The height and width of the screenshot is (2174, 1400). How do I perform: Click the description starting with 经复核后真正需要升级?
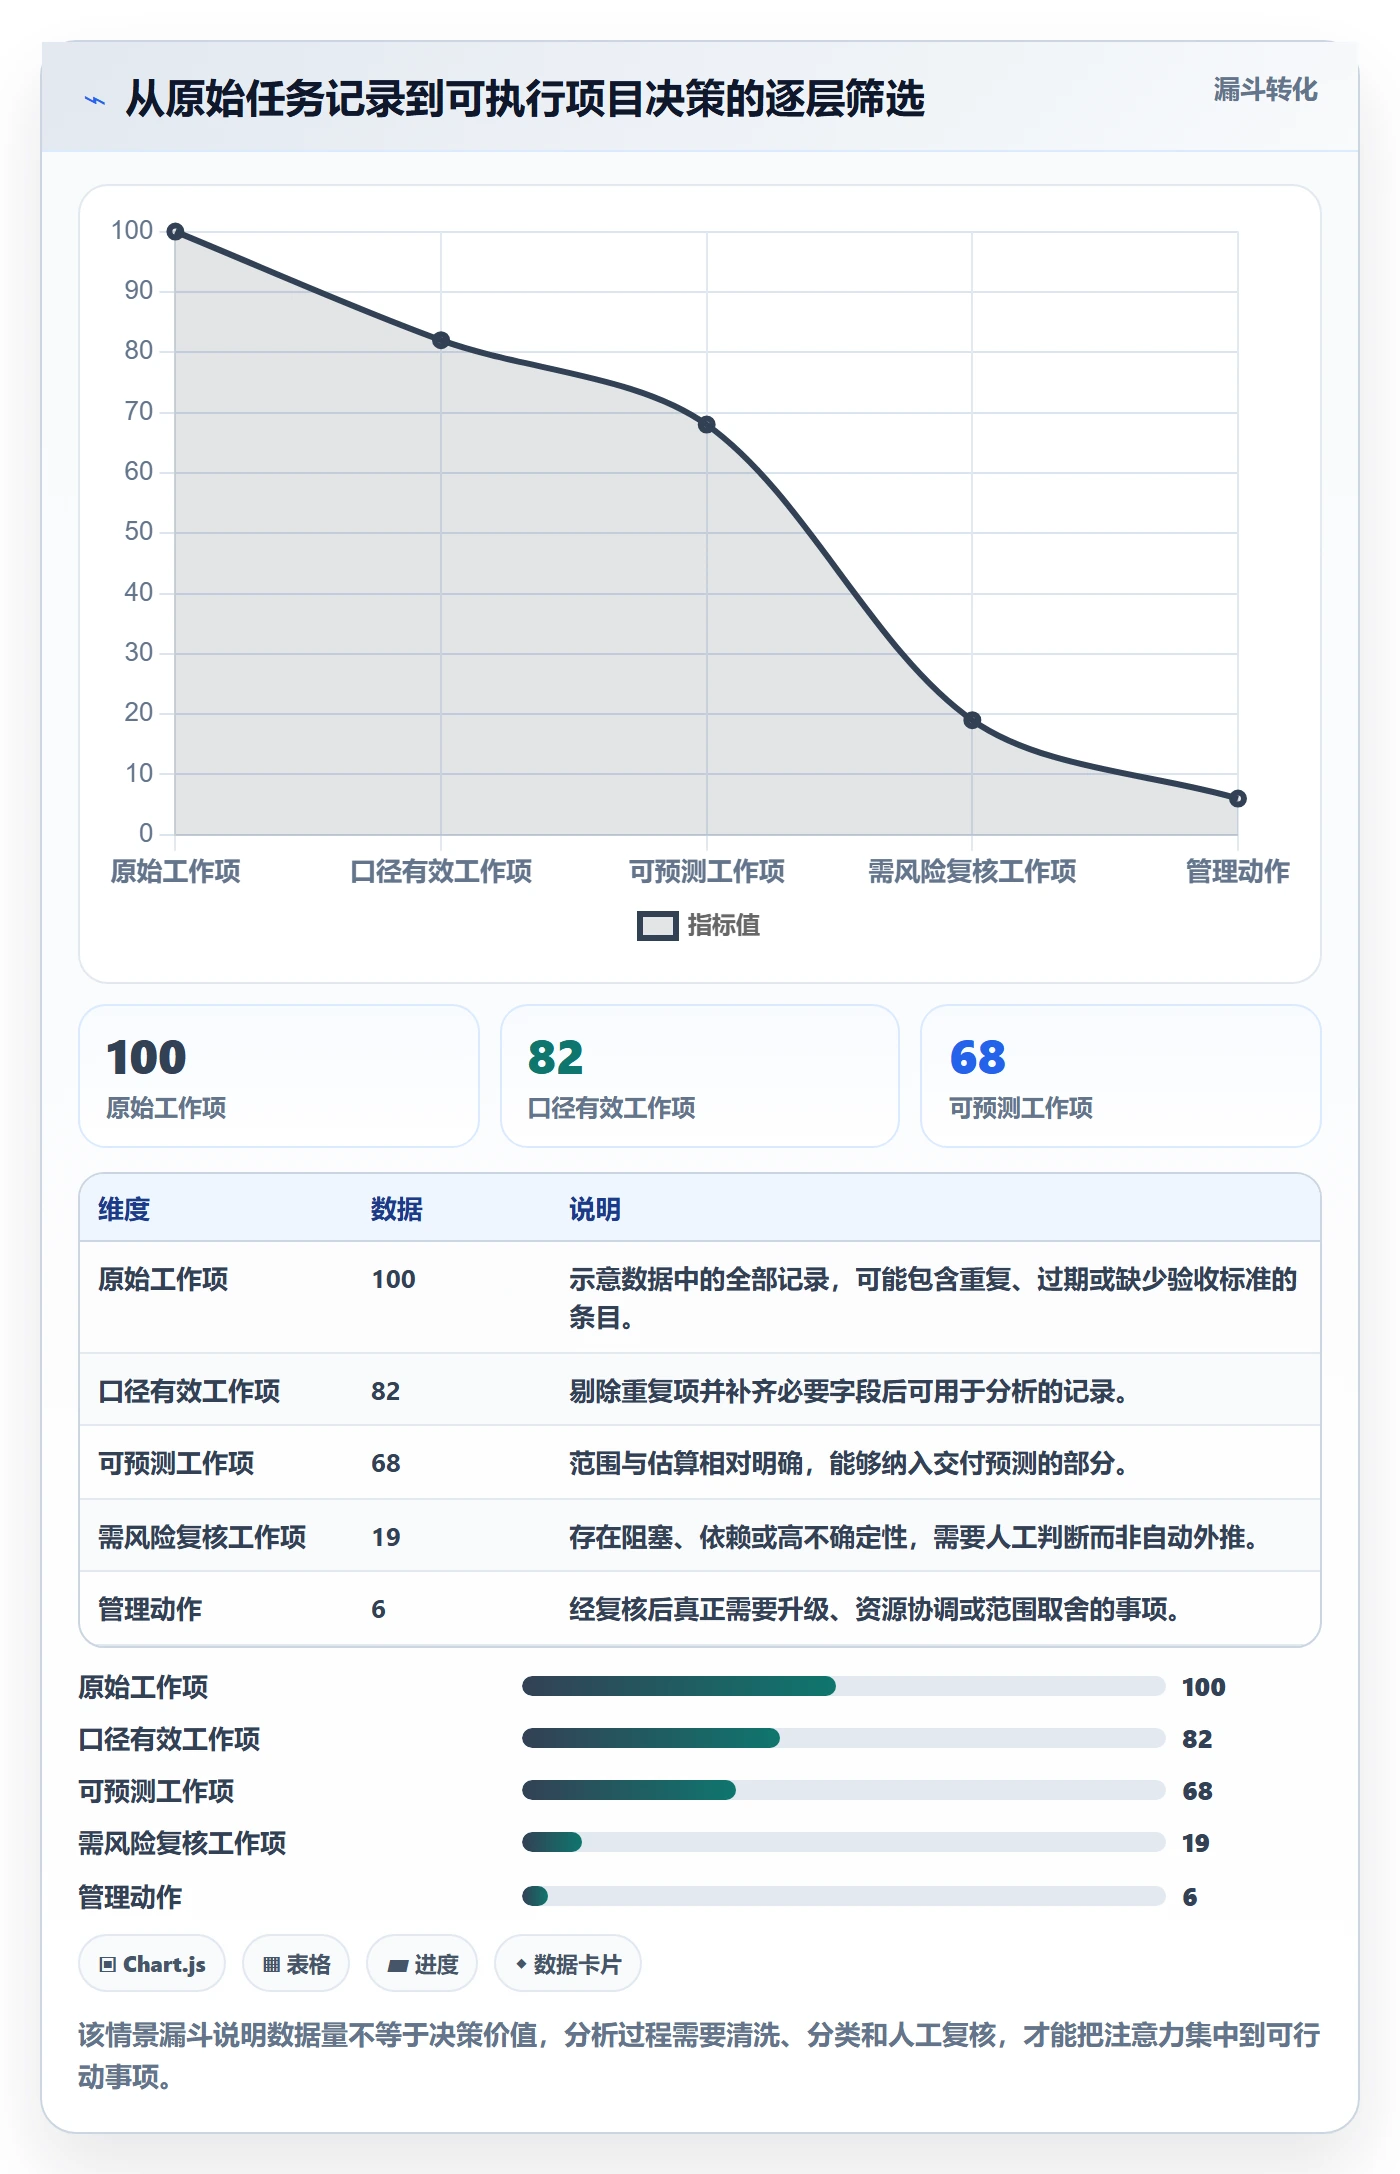point(875,1609)
